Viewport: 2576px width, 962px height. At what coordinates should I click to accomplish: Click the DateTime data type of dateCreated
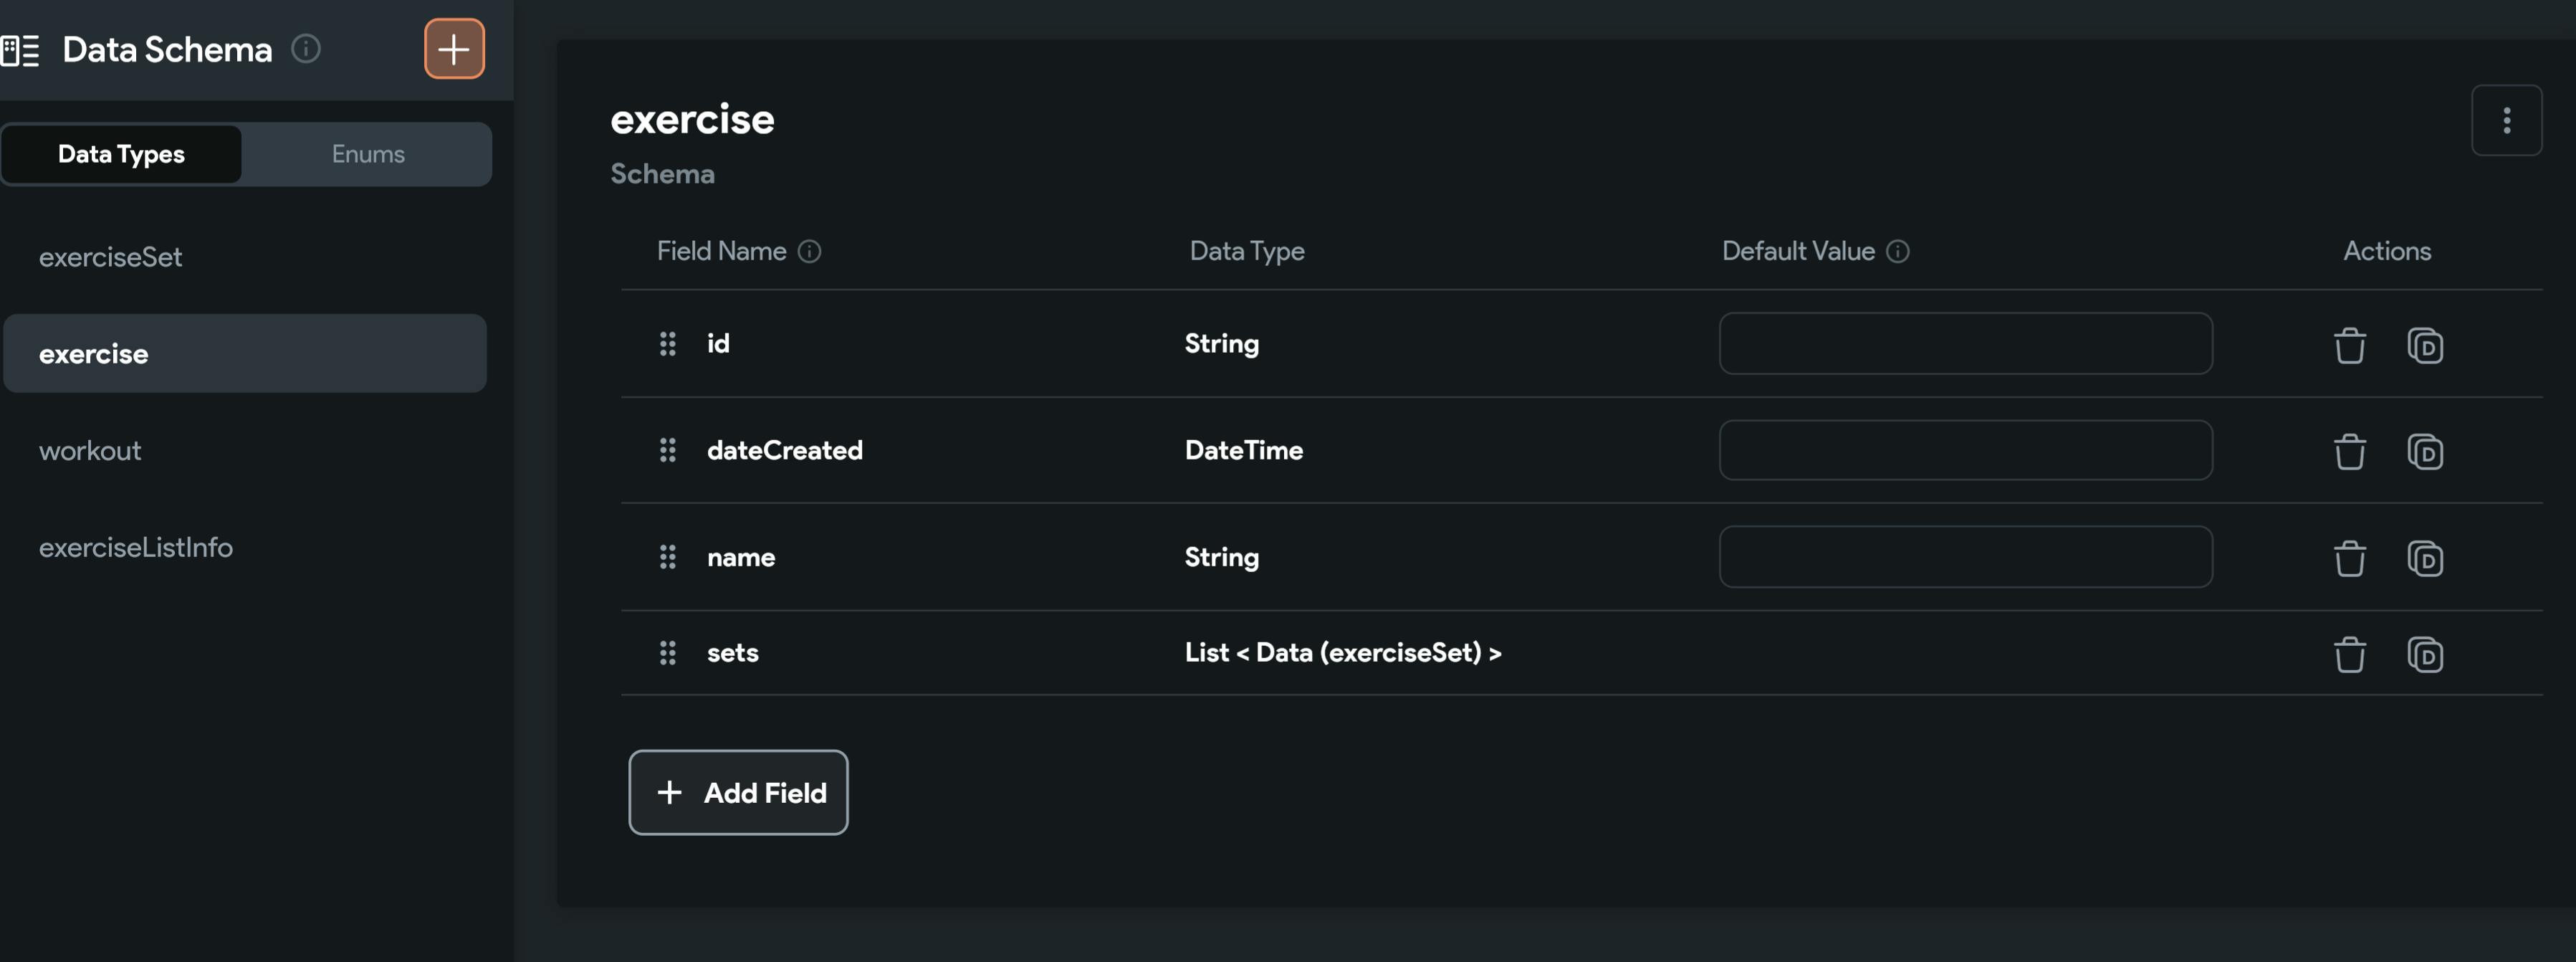tap(1243, 450)
